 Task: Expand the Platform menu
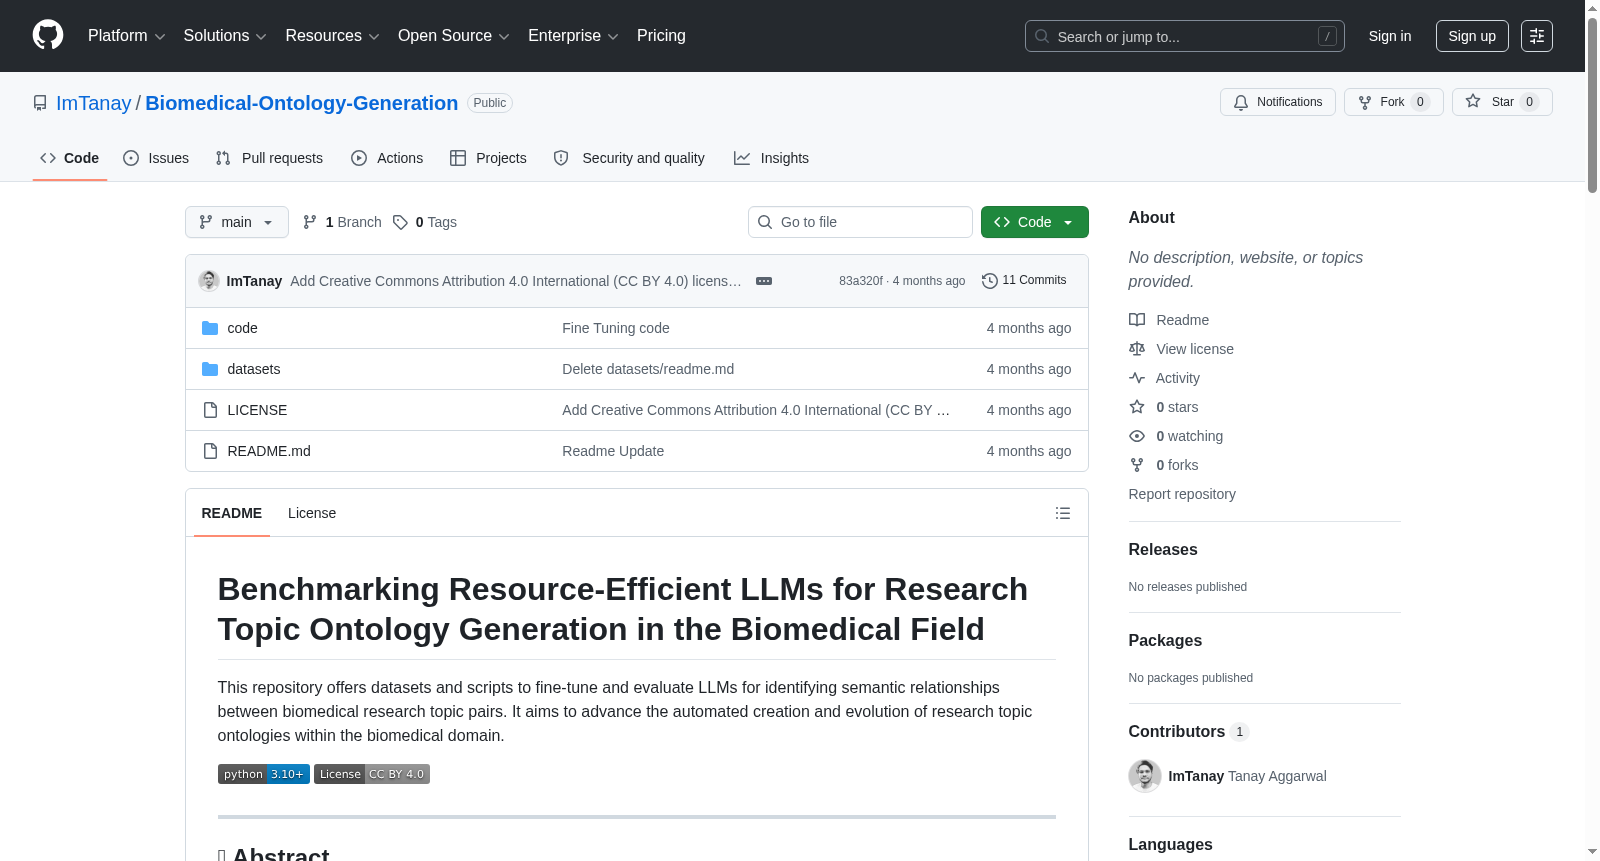click(127, 36)
